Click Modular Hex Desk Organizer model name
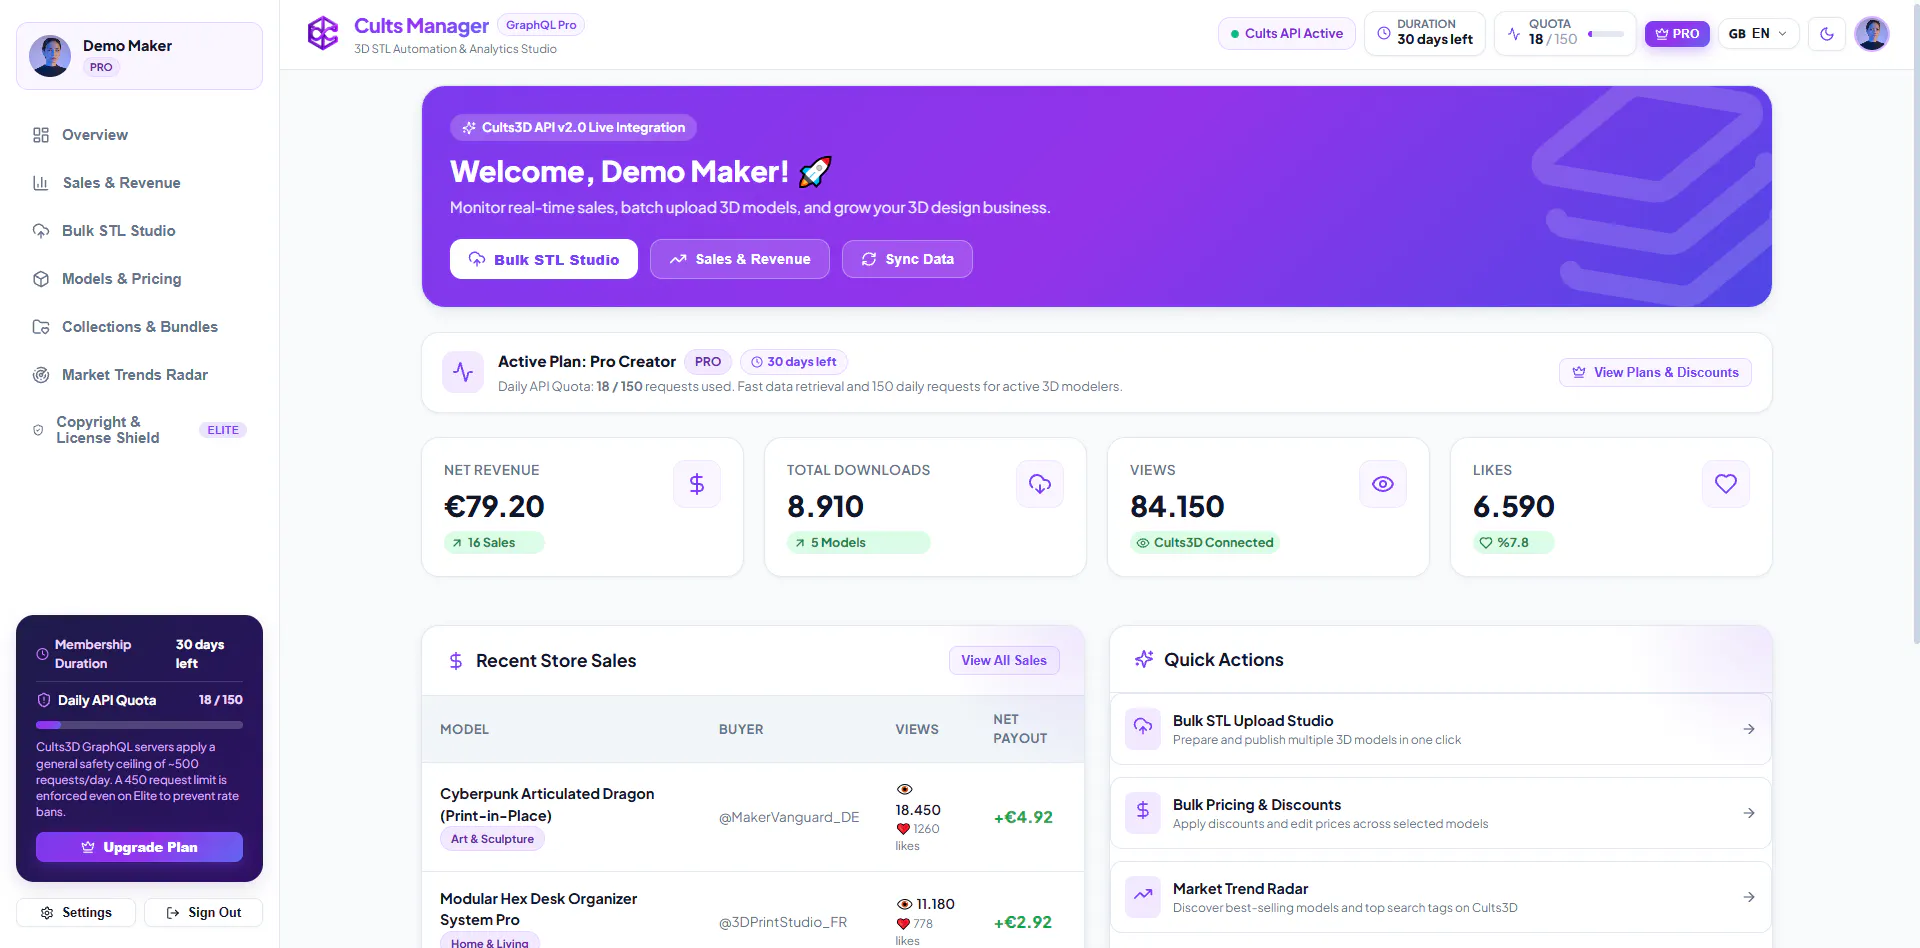1920x948 pixels. 539,910
